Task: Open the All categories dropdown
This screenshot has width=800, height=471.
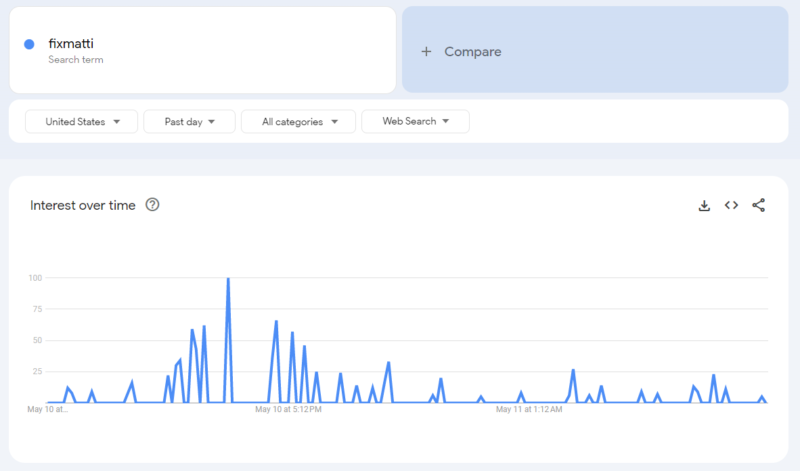Action: click(x=298, y=121)
